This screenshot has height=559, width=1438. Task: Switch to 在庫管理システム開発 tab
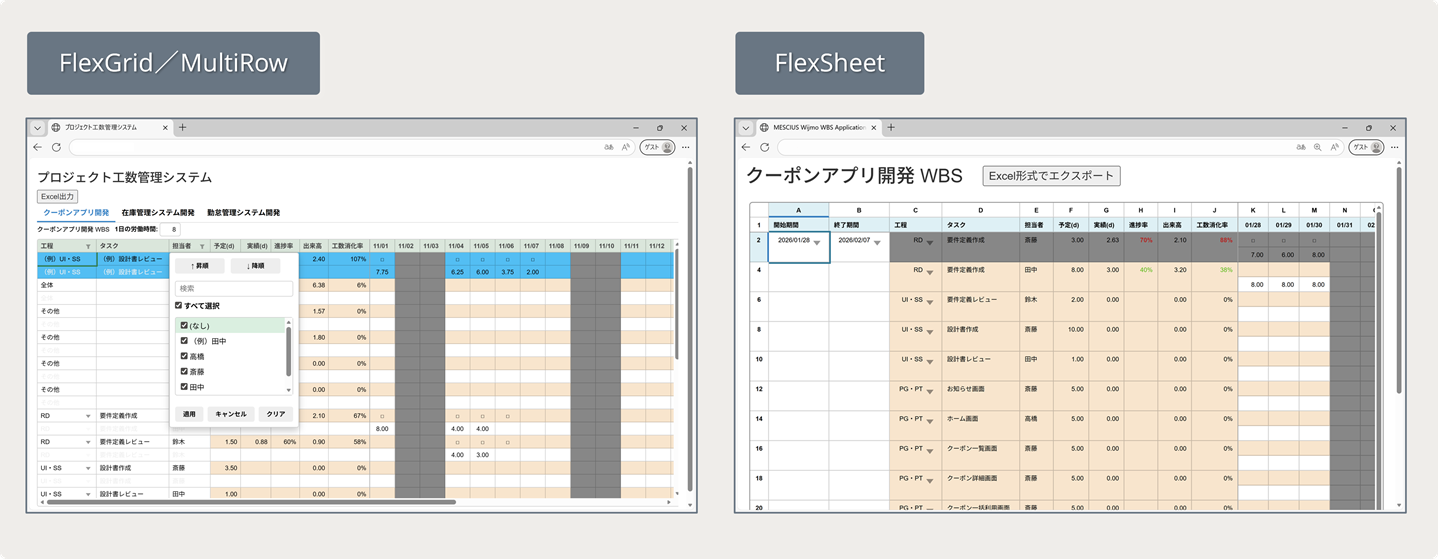[x=158, y=213]
